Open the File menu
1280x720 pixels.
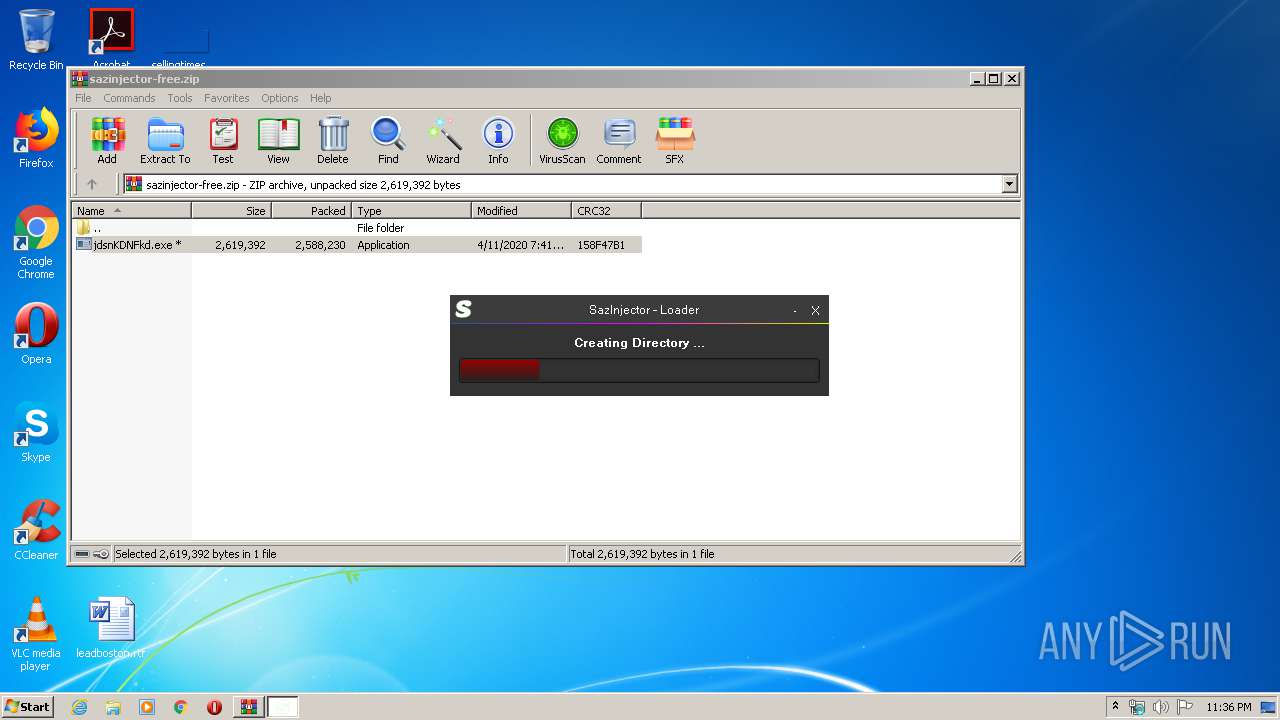[x=83, y=98]
